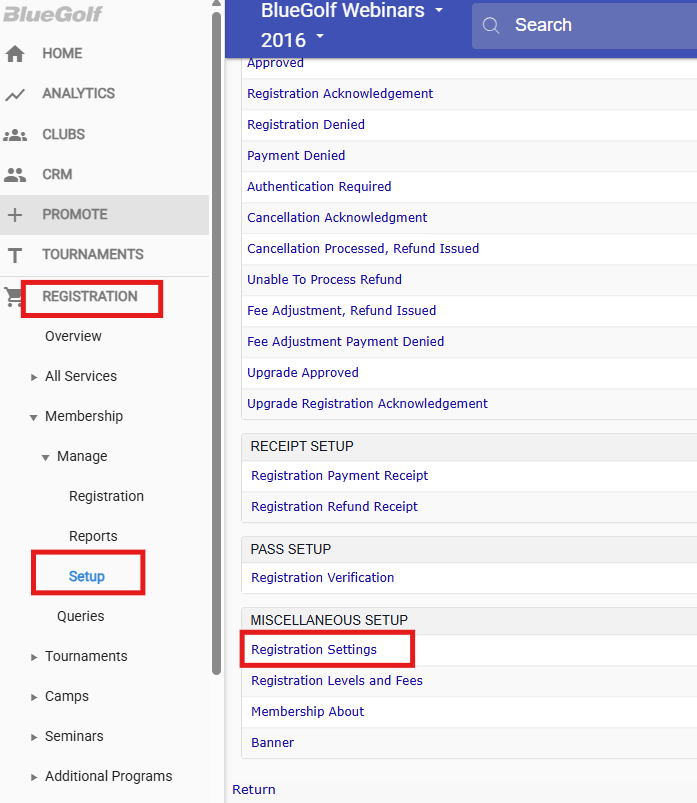Click the Promote plus icon
697x803 pixels.
(x=15, y=215)
